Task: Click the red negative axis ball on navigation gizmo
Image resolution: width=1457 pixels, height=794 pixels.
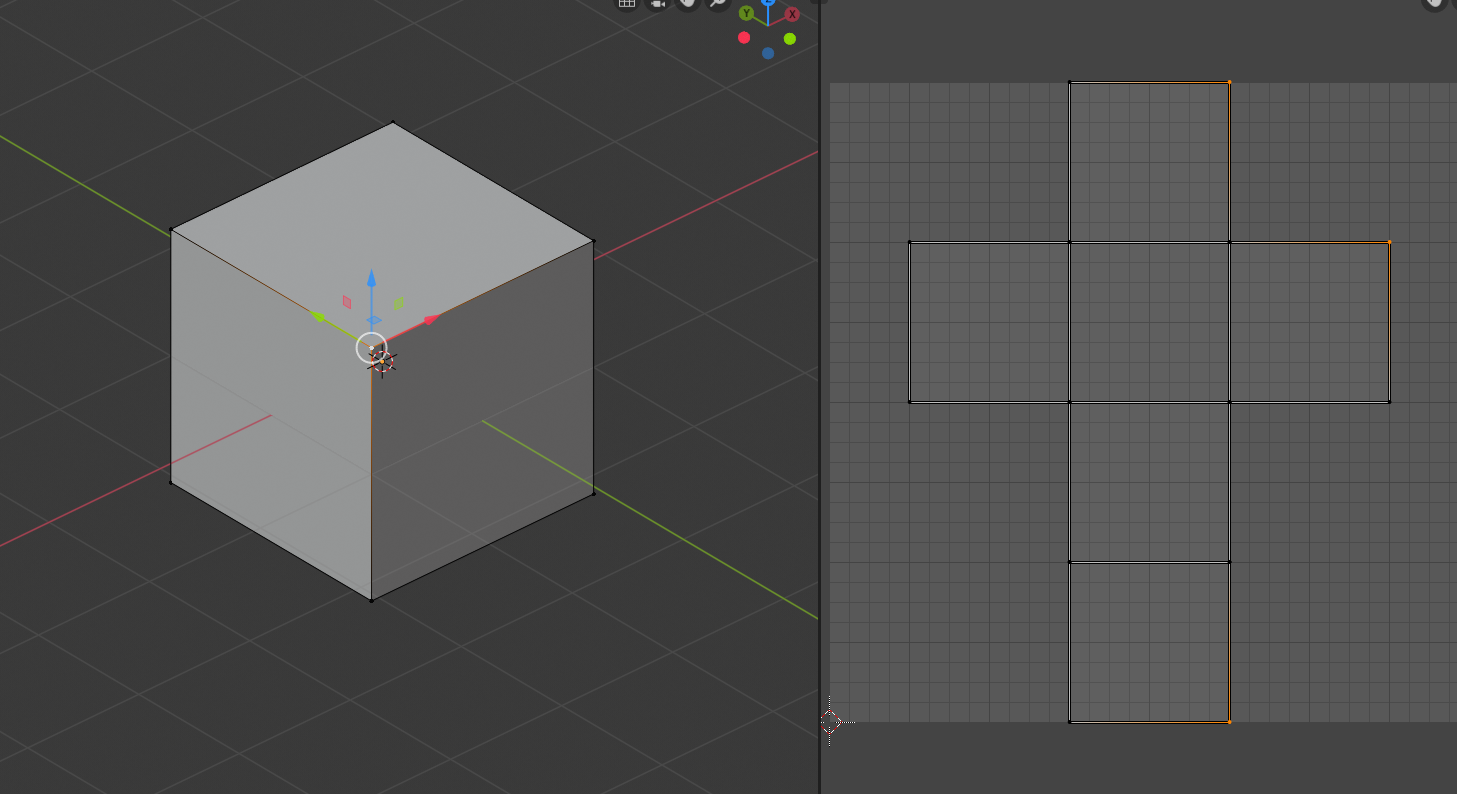Action: [744, 38]
